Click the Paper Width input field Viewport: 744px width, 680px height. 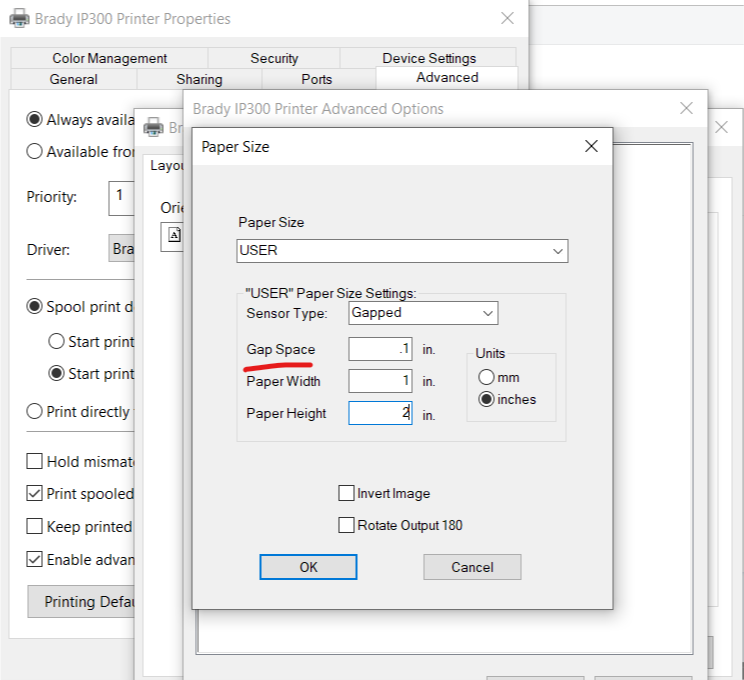coord(380,381)
